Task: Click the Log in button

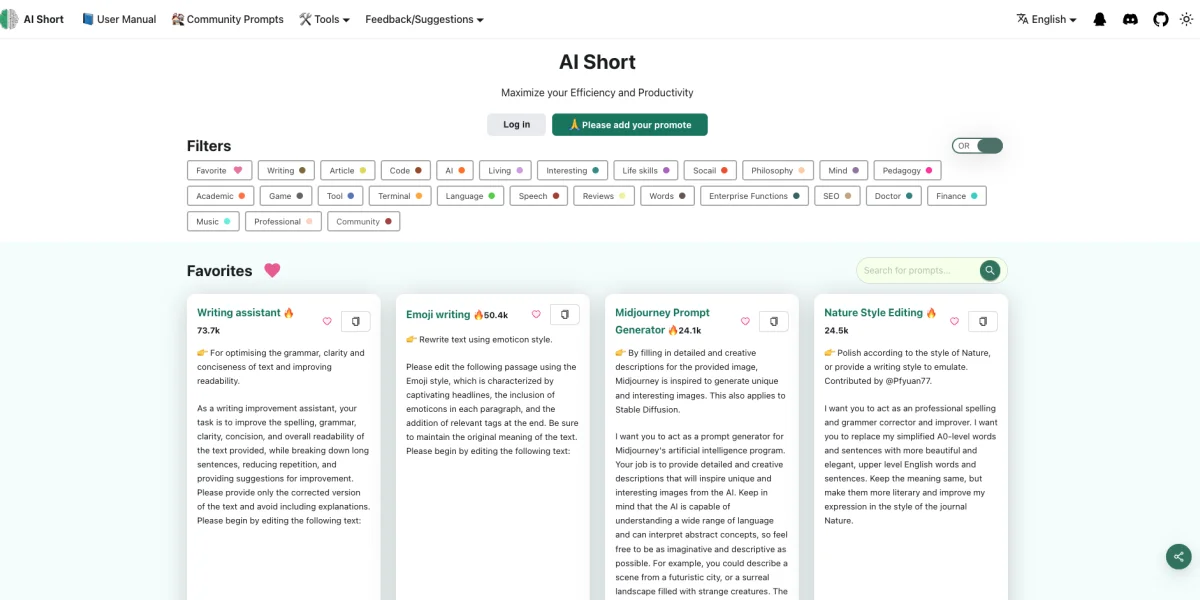Action: [516, 124]
